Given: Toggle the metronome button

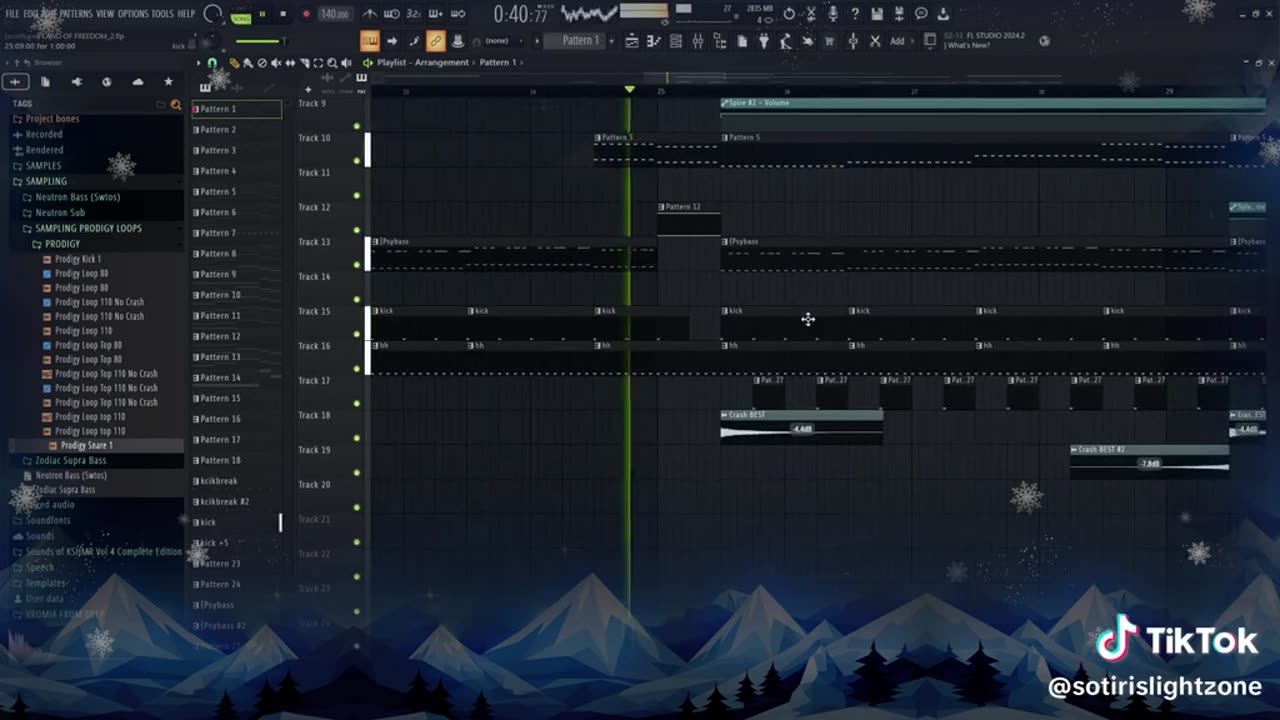Looking at the screenshot, I should pyautogui.click(x=369, y=14).
